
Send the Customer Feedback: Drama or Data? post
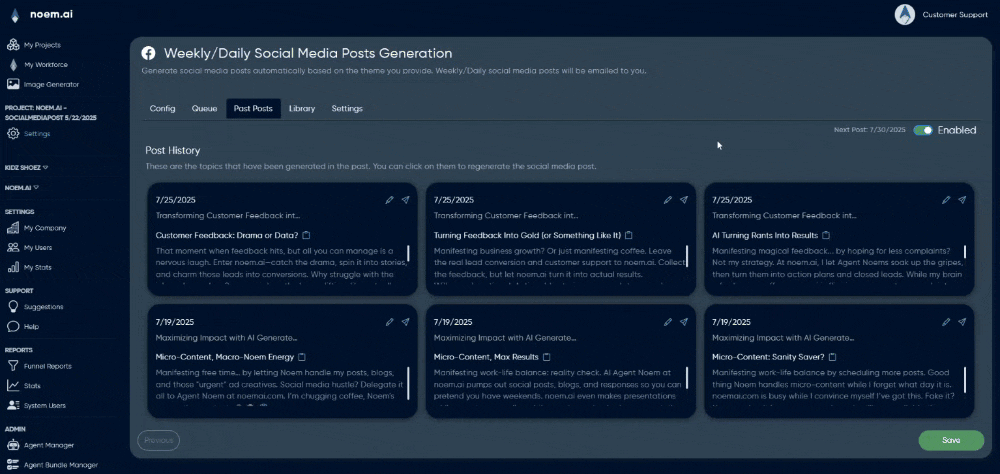(406, 200)
